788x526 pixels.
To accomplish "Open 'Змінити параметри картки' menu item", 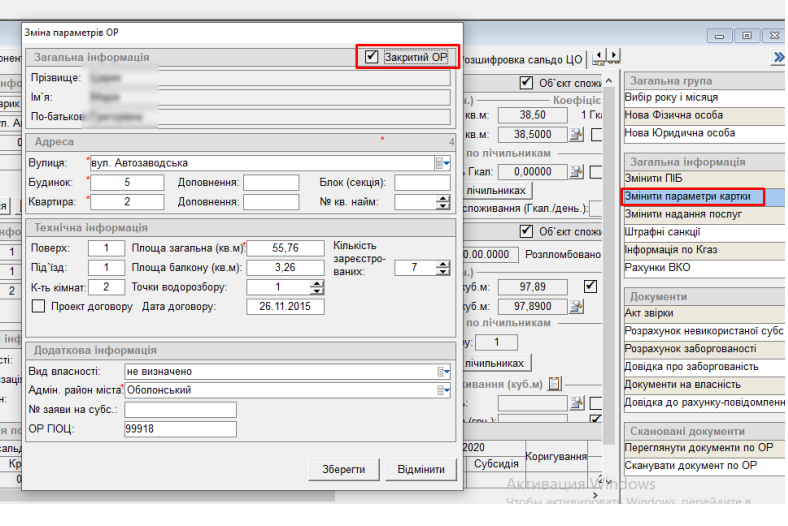I will tap(692, 196).
